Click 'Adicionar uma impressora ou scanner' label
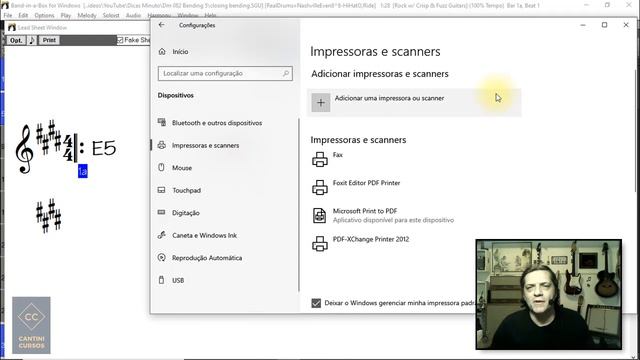 (x=389, y=98)
